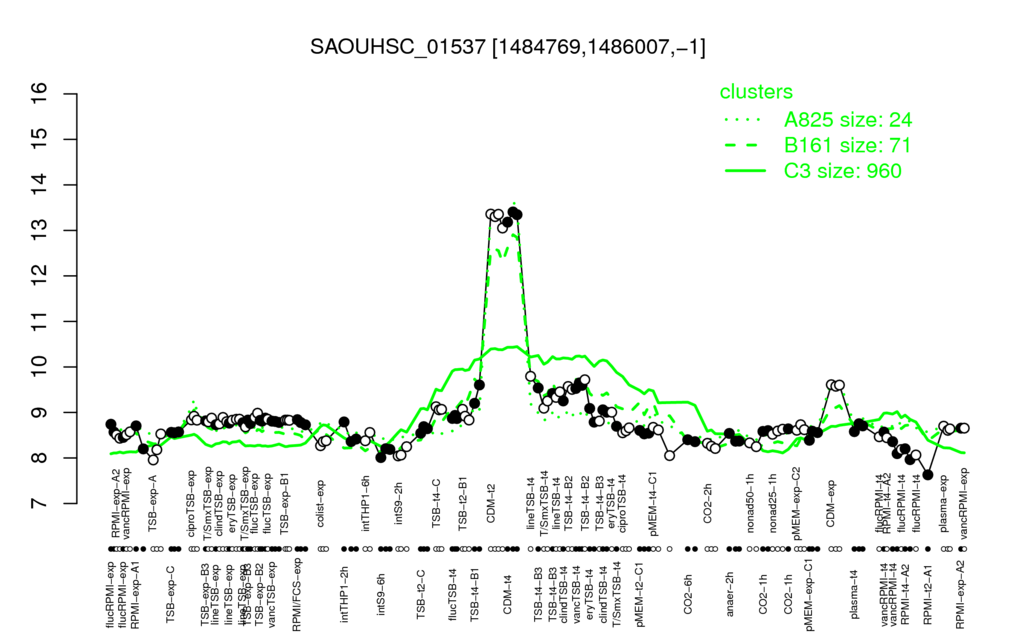This screenshot has height=640, width=1024.
Task: Click the 'TSB-exp-A' x-axis label
Action: (153, 501)
